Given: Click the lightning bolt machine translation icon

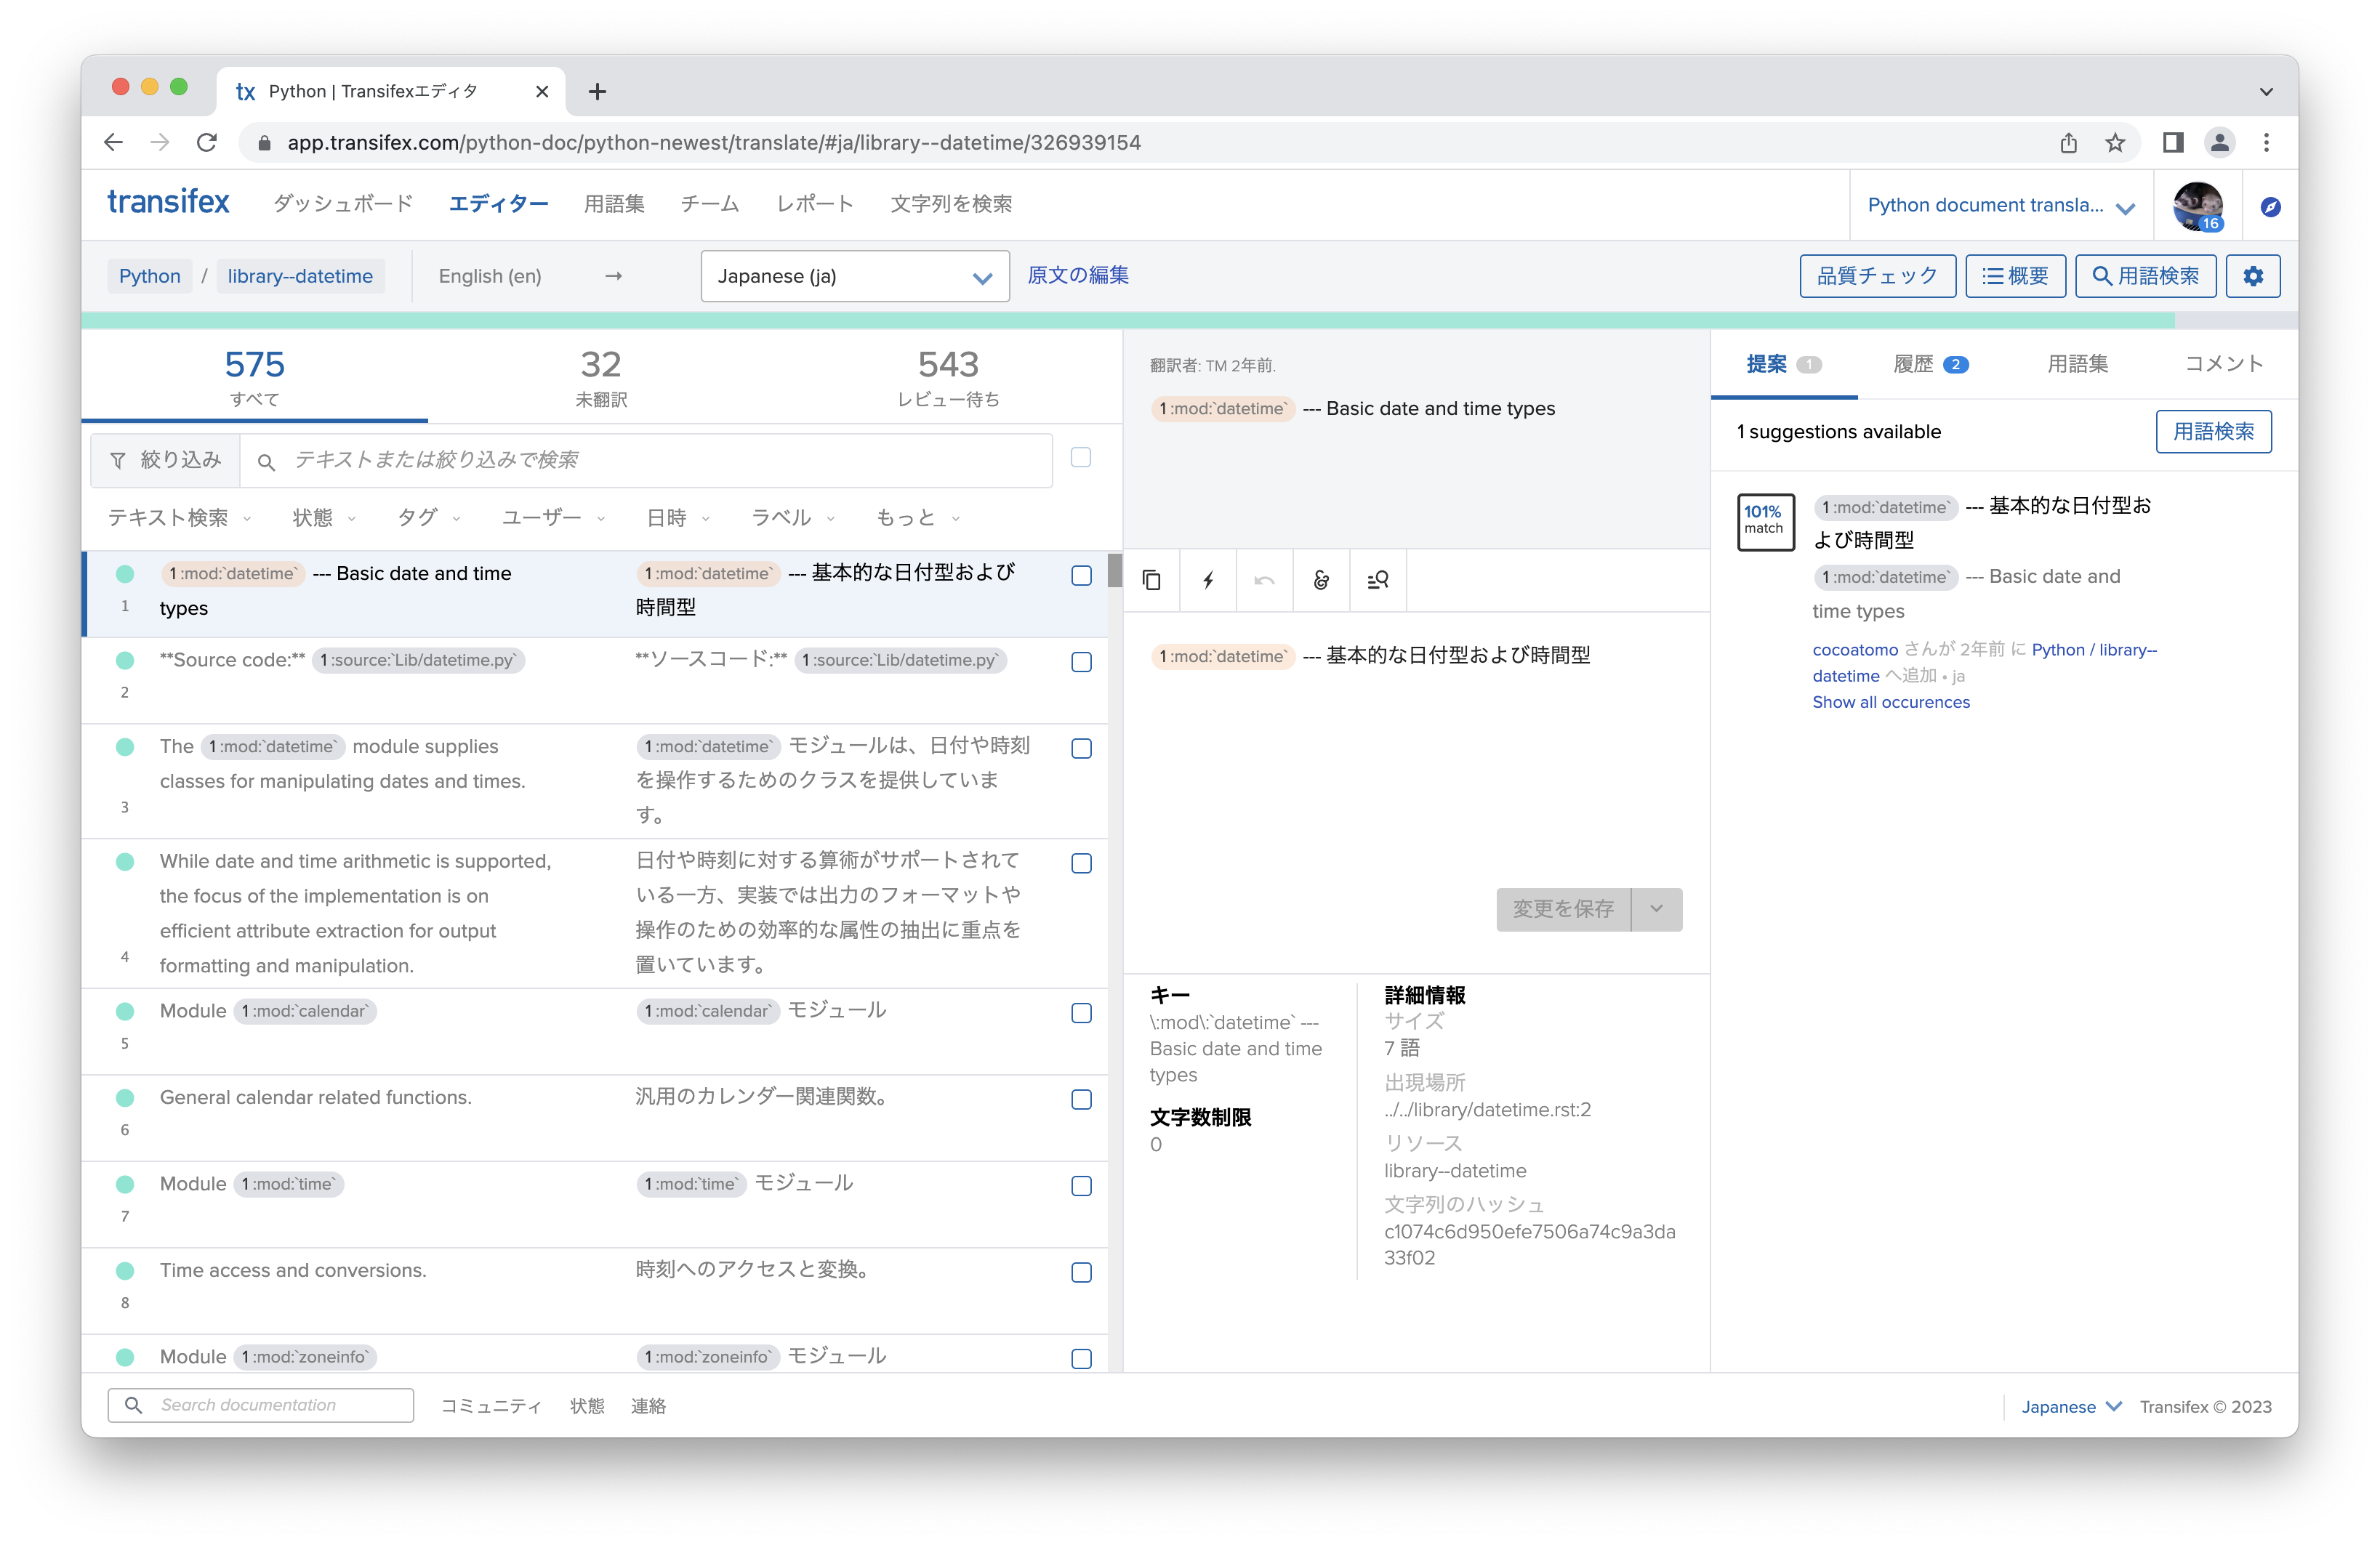Looking at the screenshot, I should coord(1208,580).
